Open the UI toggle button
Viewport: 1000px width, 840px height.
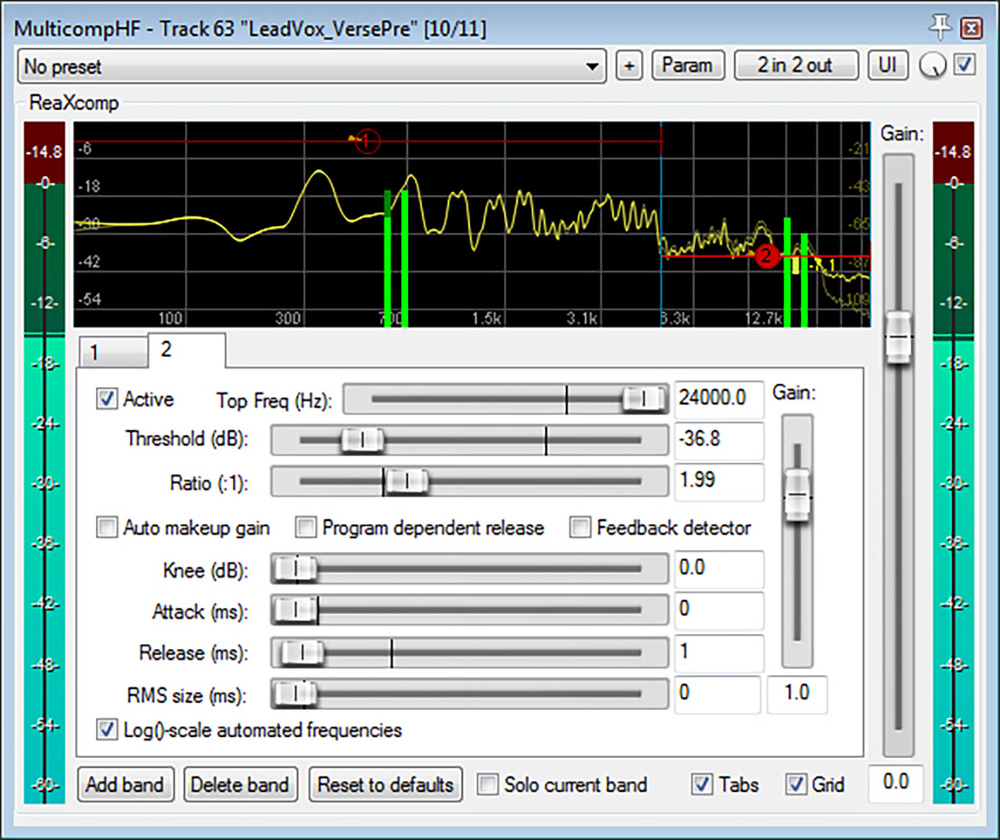click(x=886, y=66)
